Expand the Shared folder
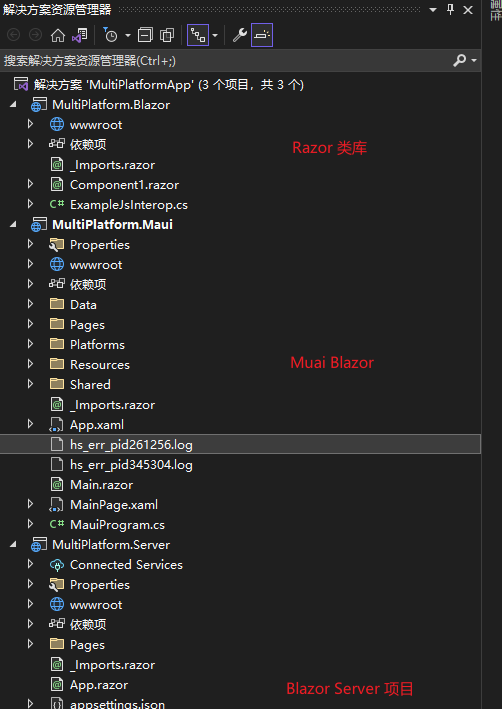The height and width of the screenshot is (709, 502). [x=30, y=384]
